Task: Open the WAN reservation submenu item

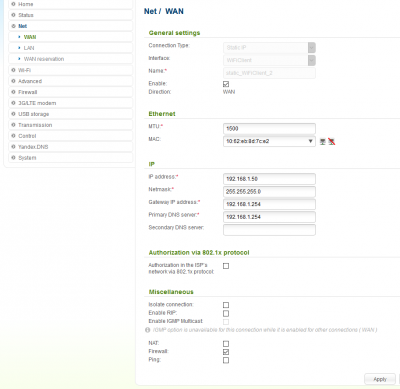Action: [70, 59]
